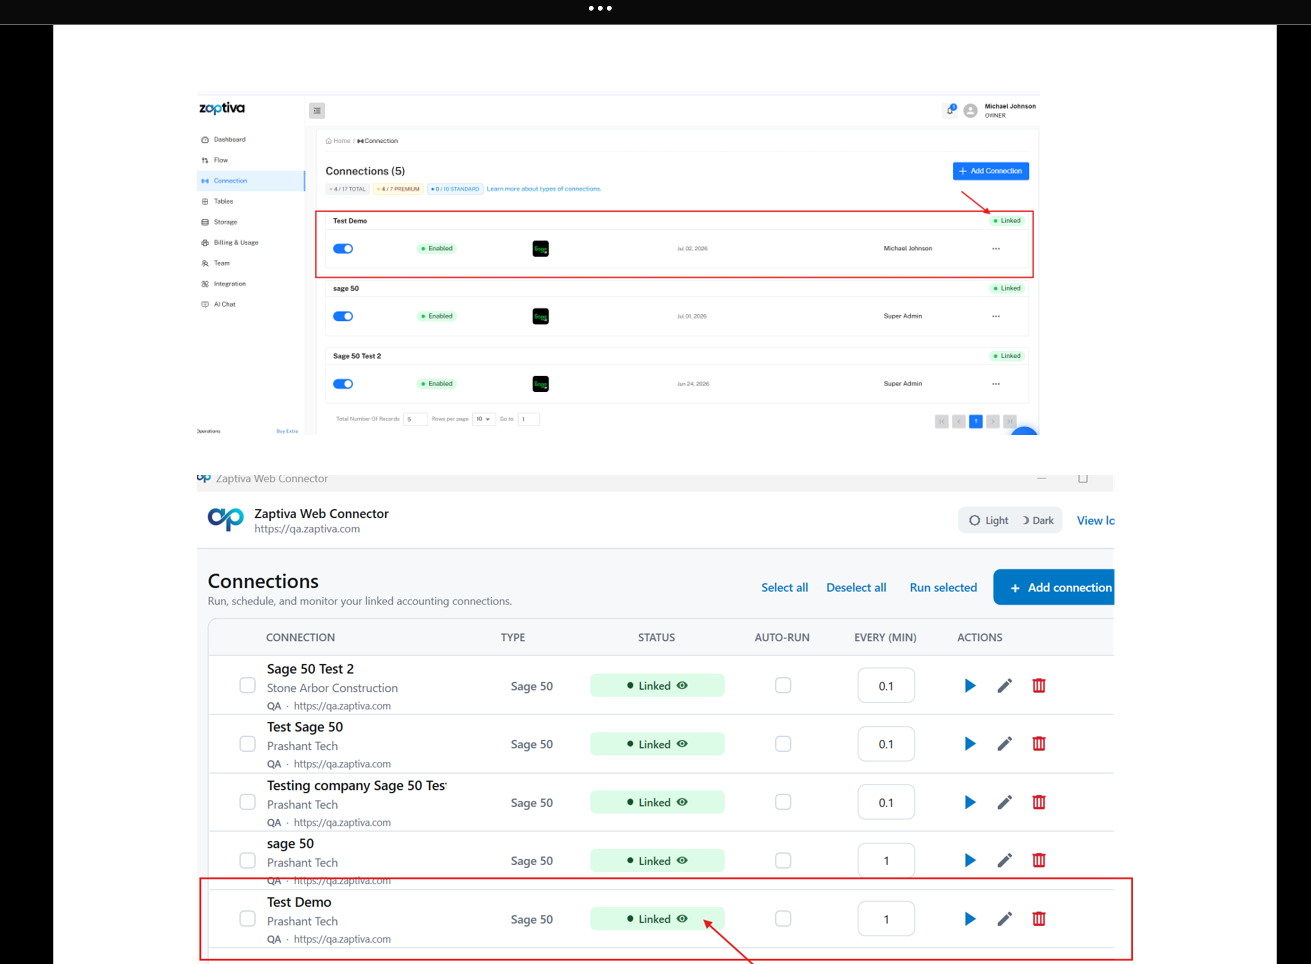Click the trash icon in Web Connector's sage 50 row
The height and width of the screenshot is (964, 1311).
tap(1039, 860)
